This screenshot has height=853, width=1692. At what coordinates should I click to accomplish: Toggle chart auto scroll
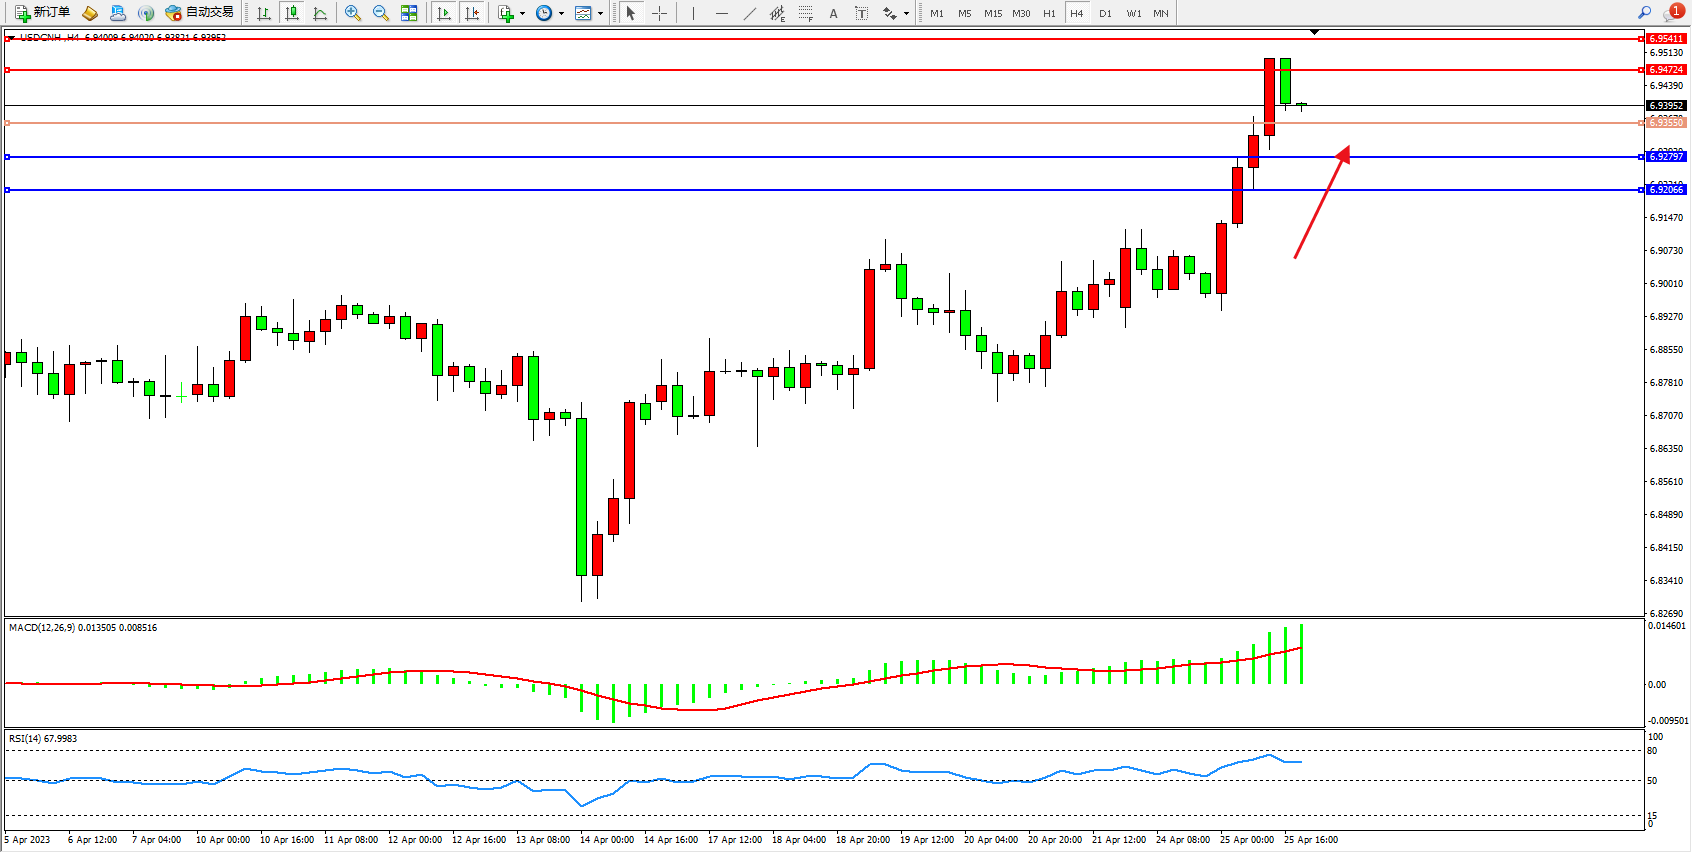[x=444, y=13]
